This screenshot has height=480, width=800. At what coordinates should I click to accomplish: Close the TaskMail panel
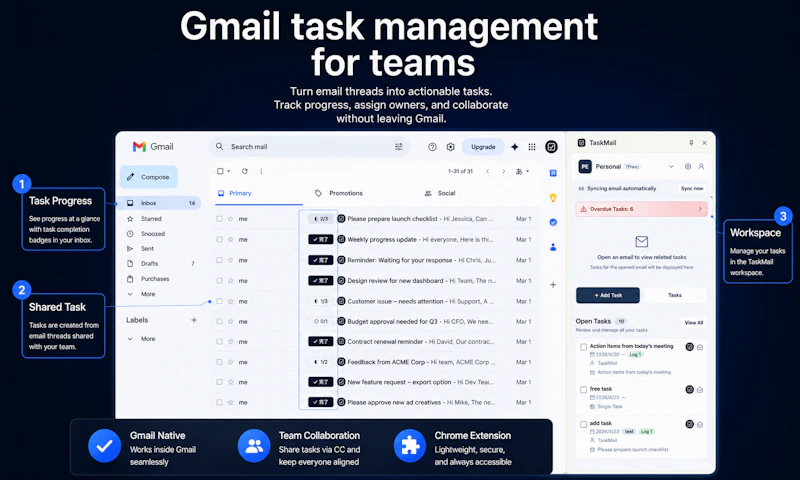[x=704, y=143]
